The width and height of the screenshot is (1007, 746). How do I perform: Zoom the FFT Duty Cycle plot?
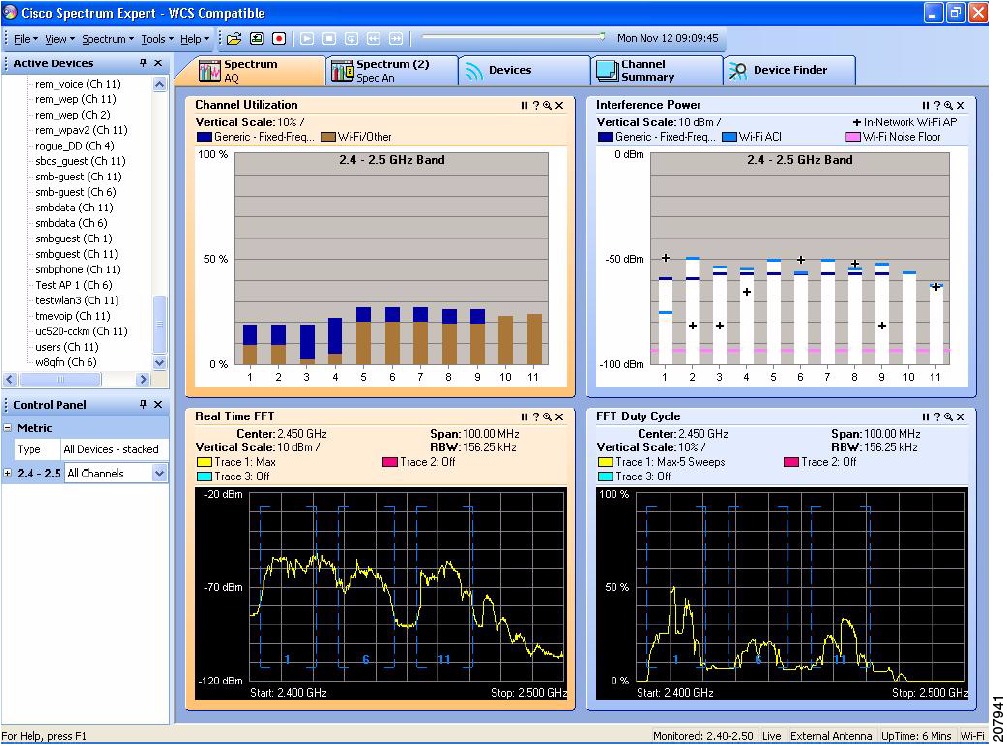tap(949, 417)
